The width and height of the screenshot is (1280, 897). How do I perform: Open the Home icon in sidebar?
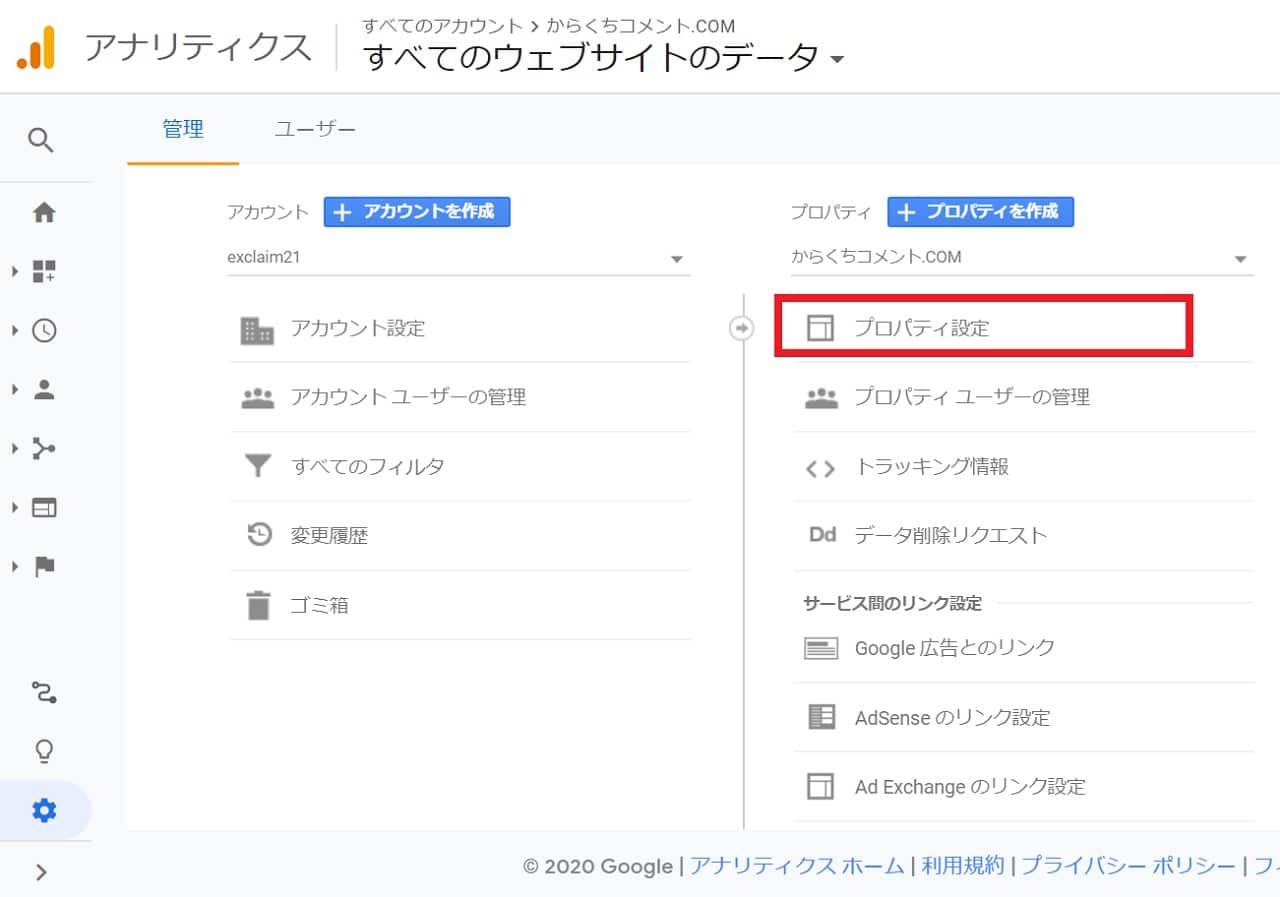coord(44,212)
